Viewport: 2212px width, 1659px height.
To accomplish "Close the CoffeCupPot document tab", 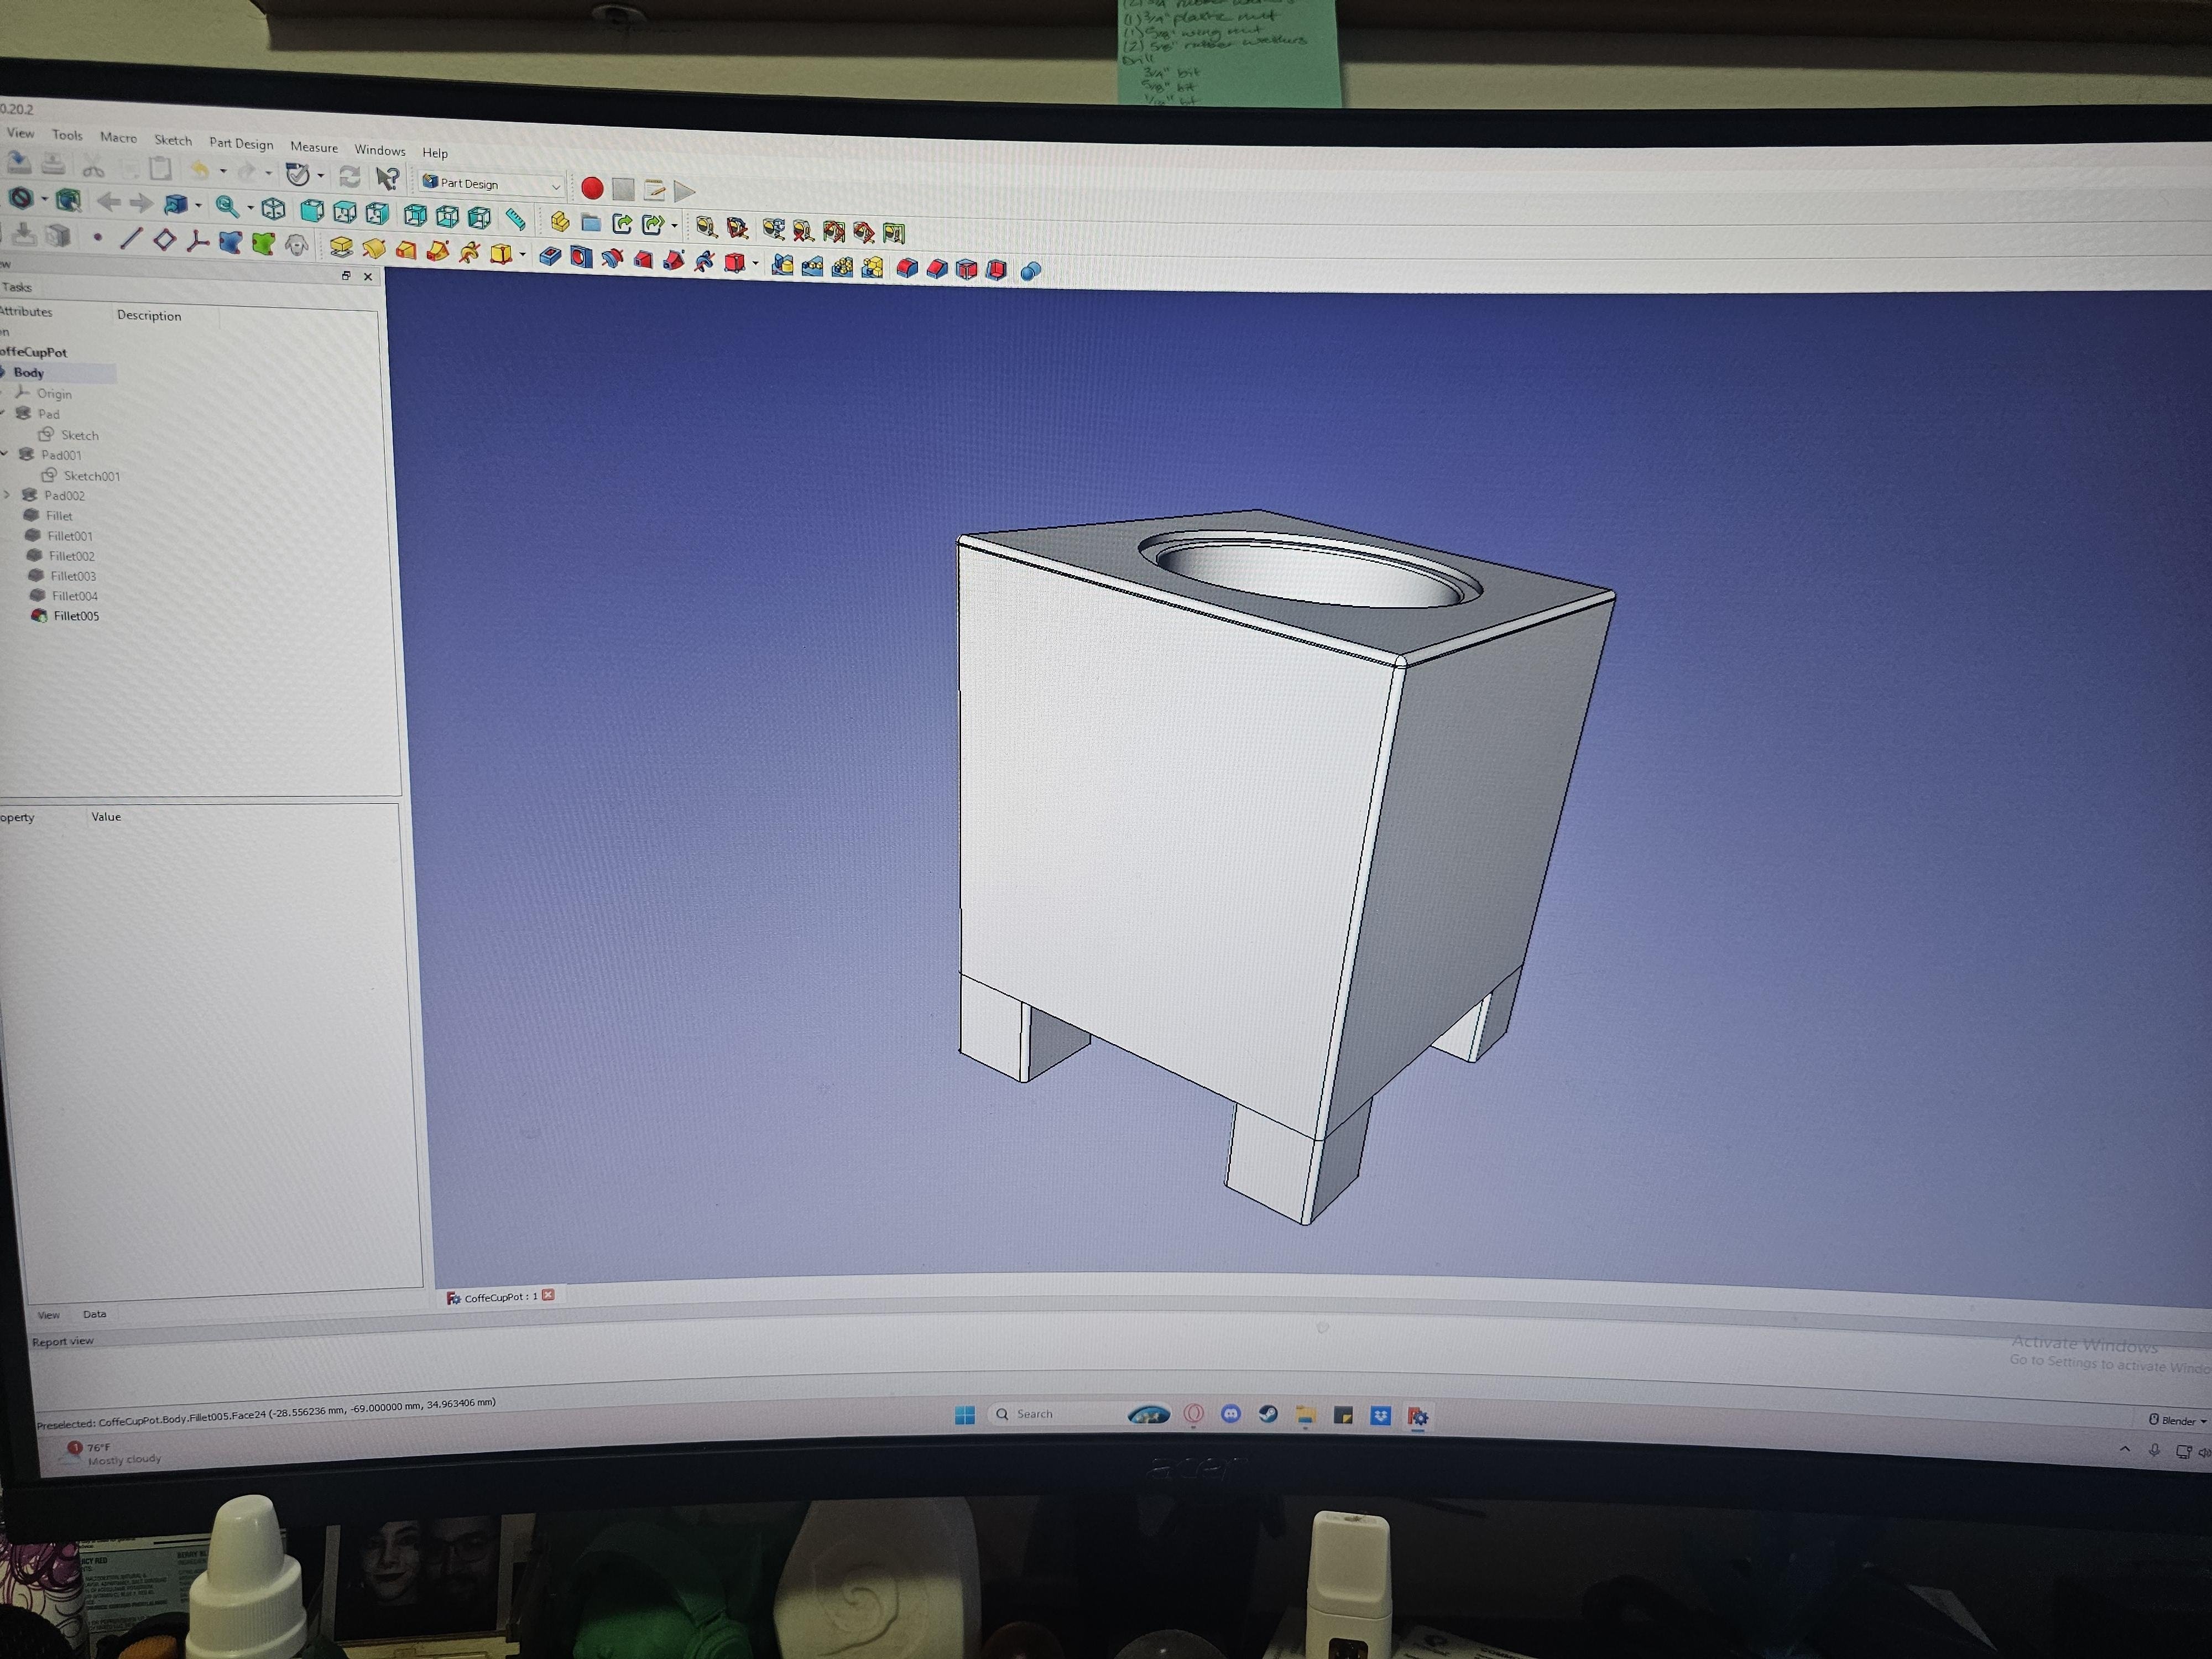I will (548, 1295).
